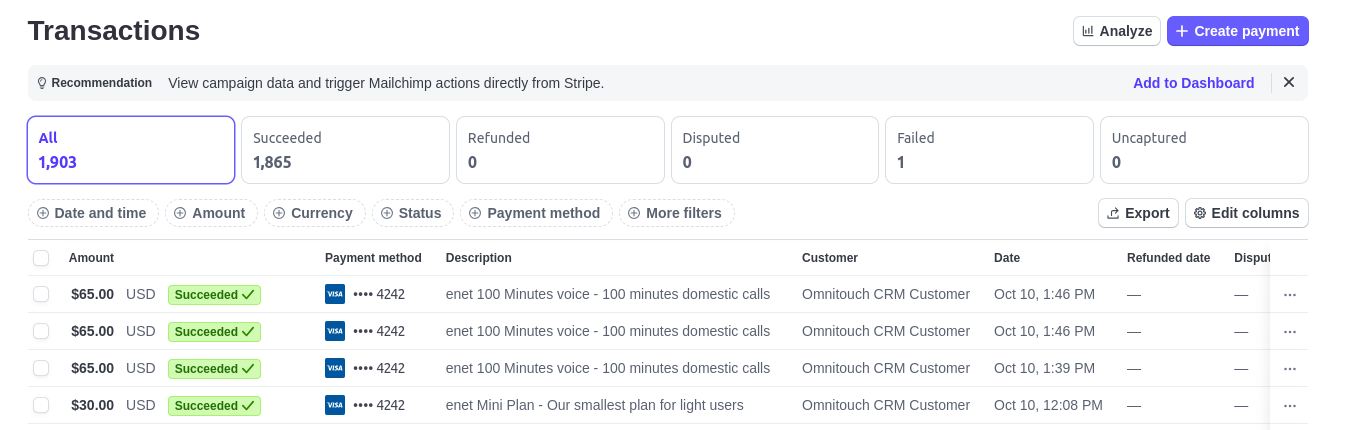This screenshot has width=1352, height=430.
Task: Open the Analyze chart view
Action: (x=1116, y=31)
